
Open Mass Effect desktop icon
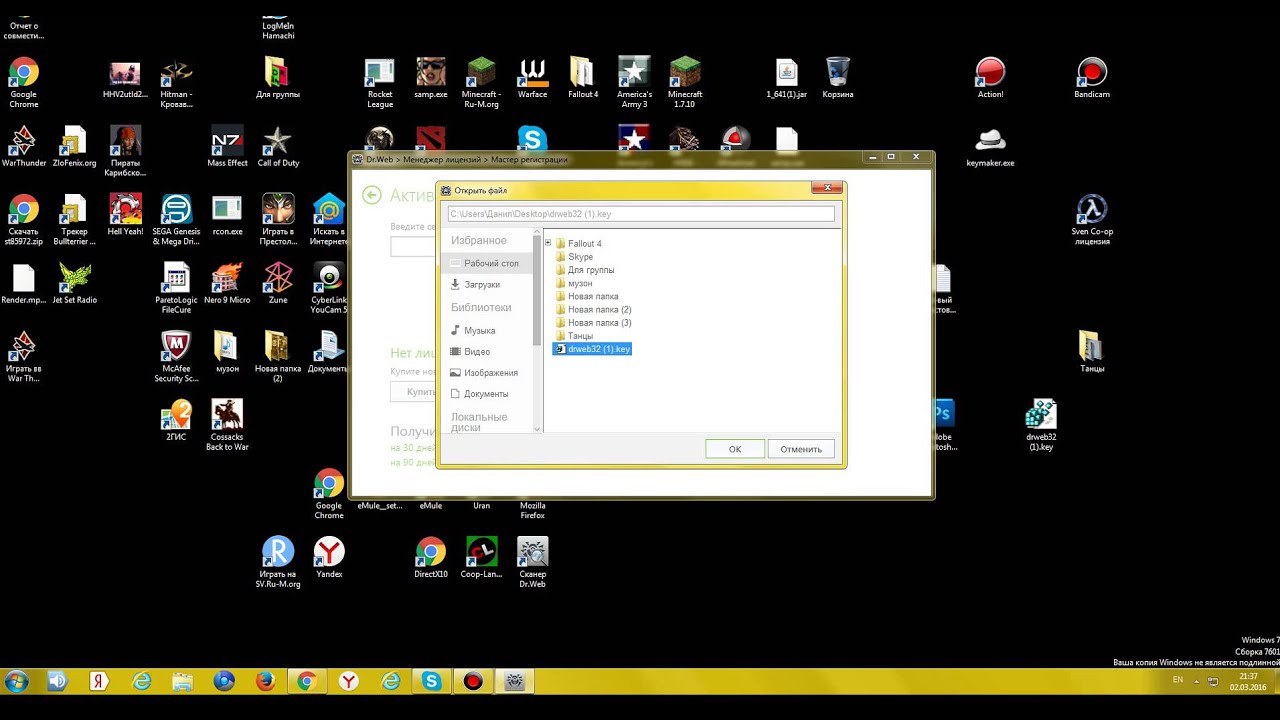(x=227, y=147)
